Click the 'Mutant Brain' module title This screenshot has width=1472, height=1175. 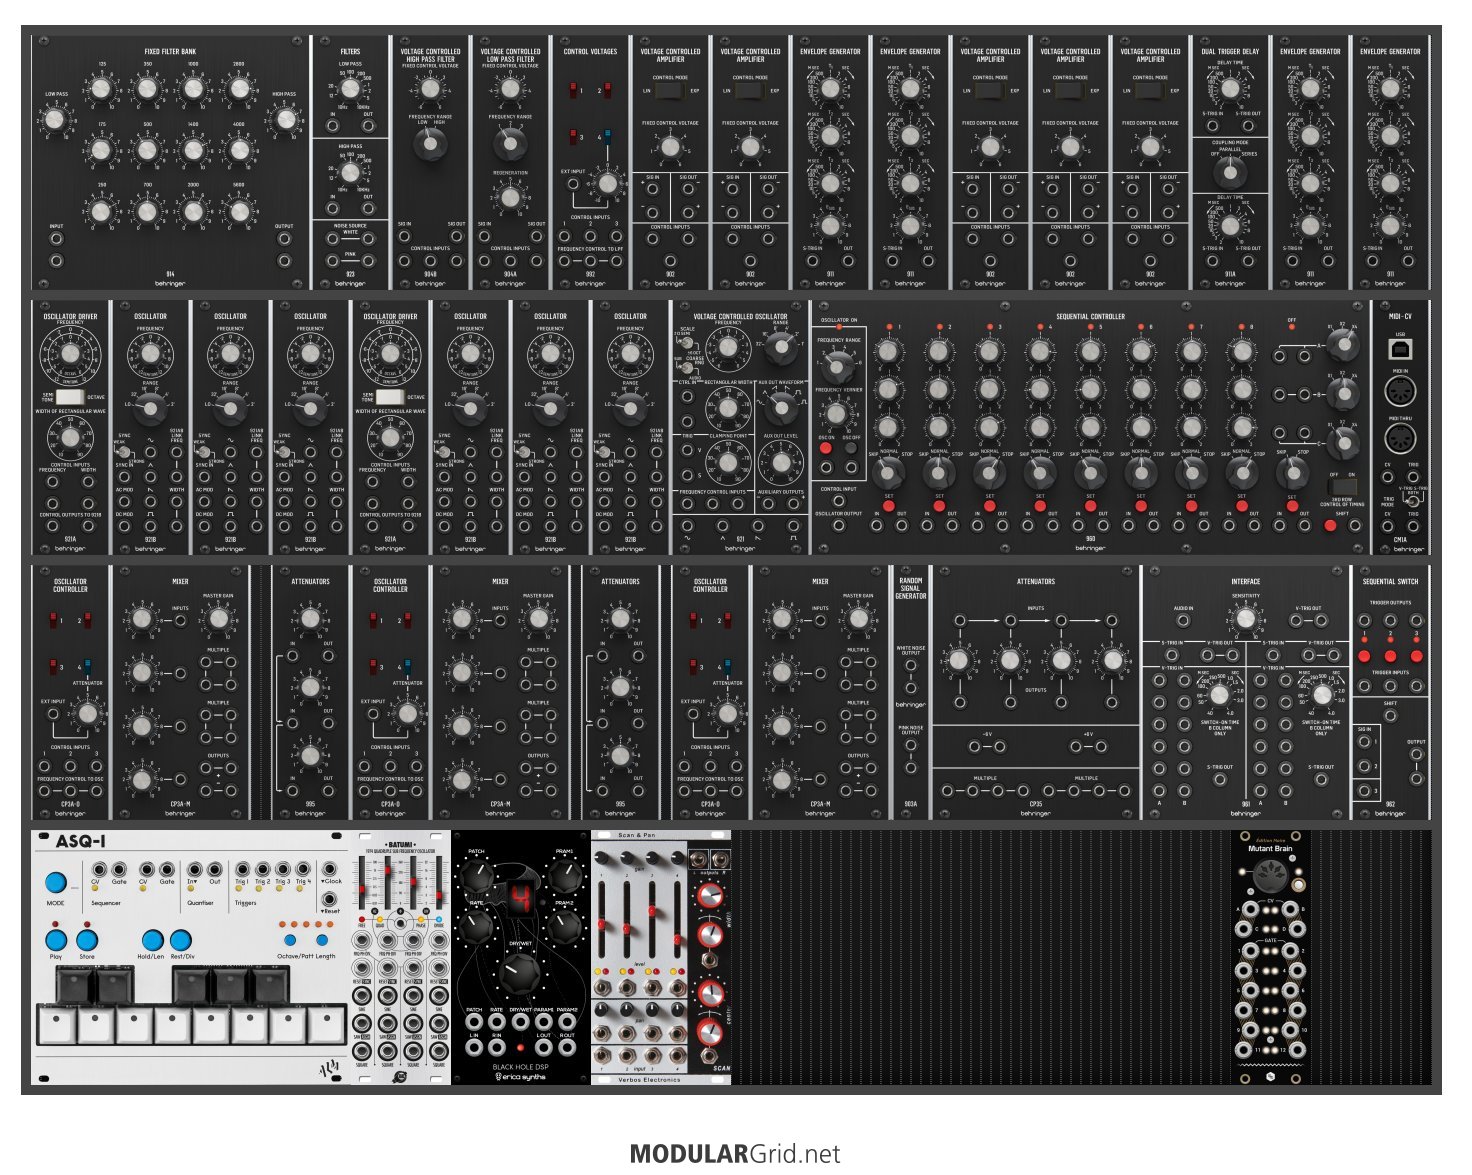(1270, 849)
